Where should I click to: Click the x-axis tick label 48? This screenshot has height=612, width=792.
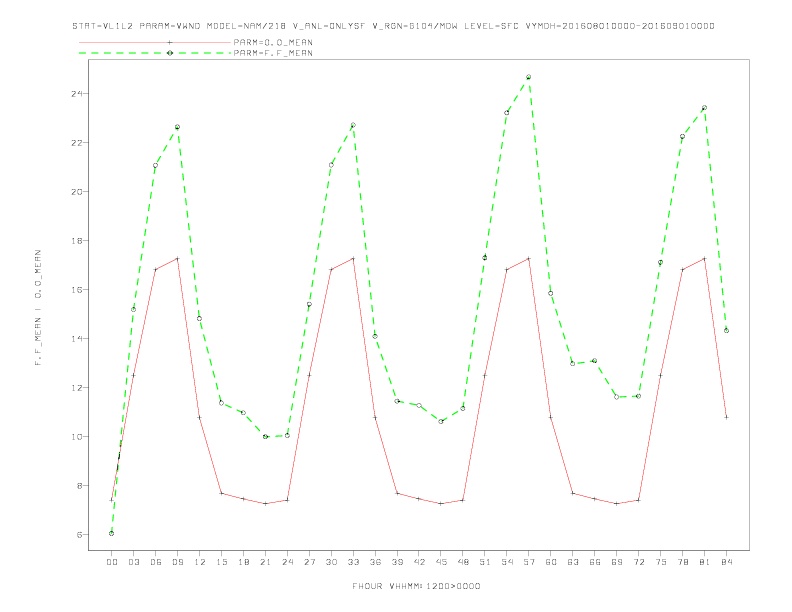click(463, 562)
